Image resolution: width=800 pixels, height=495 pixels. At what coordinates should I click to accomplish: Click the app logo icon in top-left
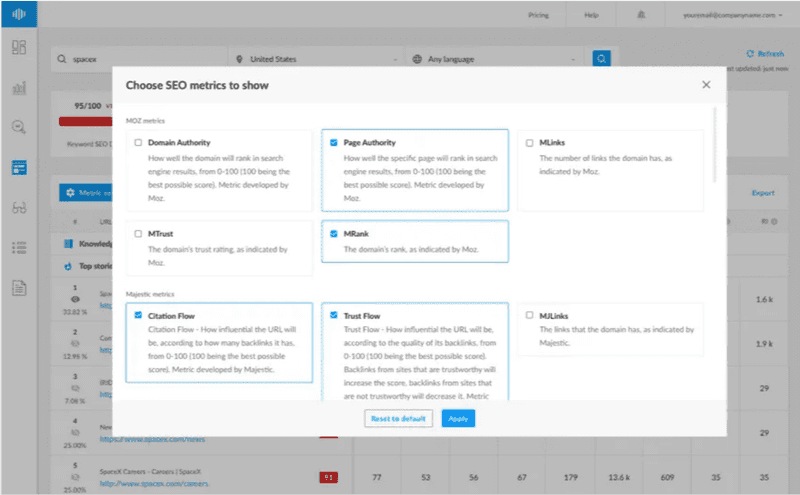click(x=19, y=14)
